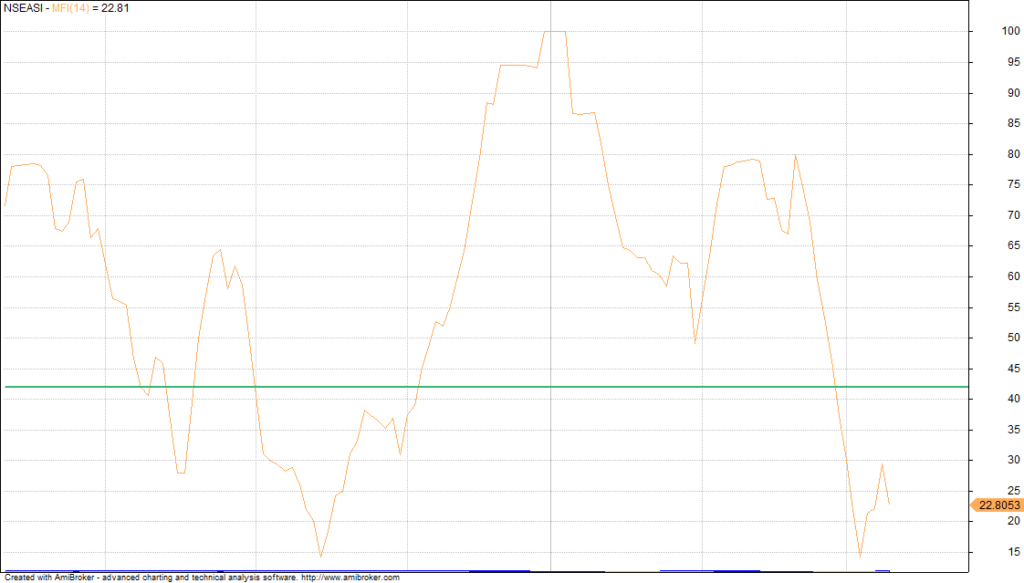Open the http://www.amibroker.com link

point(350,578)
